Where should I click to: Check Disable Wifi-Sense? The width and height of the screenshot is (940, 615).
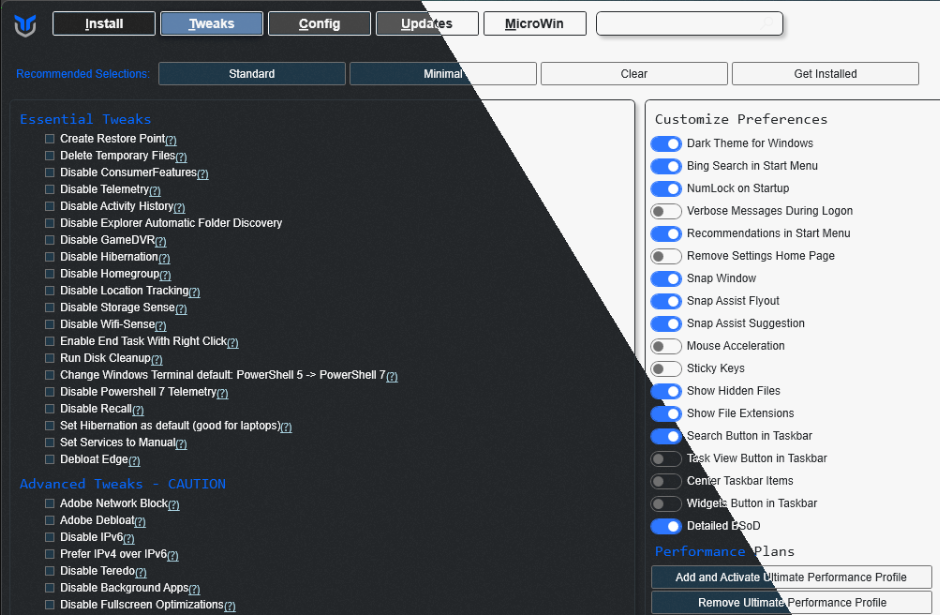point(50,324)
